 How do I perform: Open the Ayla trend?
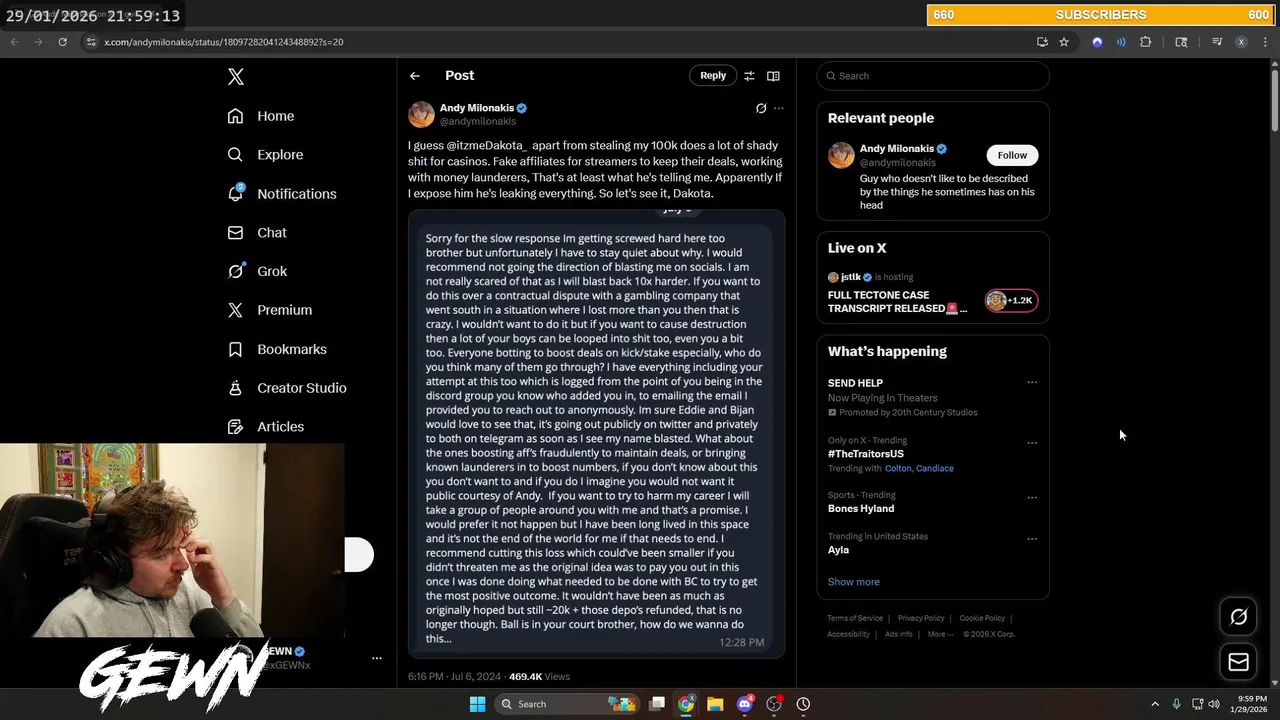(x=838, y=550)
